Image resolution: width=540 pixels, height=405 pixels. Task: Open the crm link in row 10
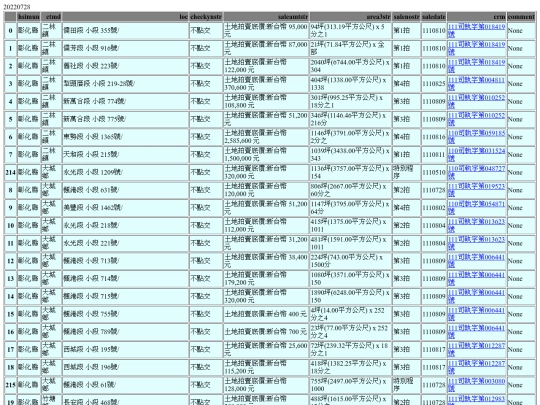[476, 226]
